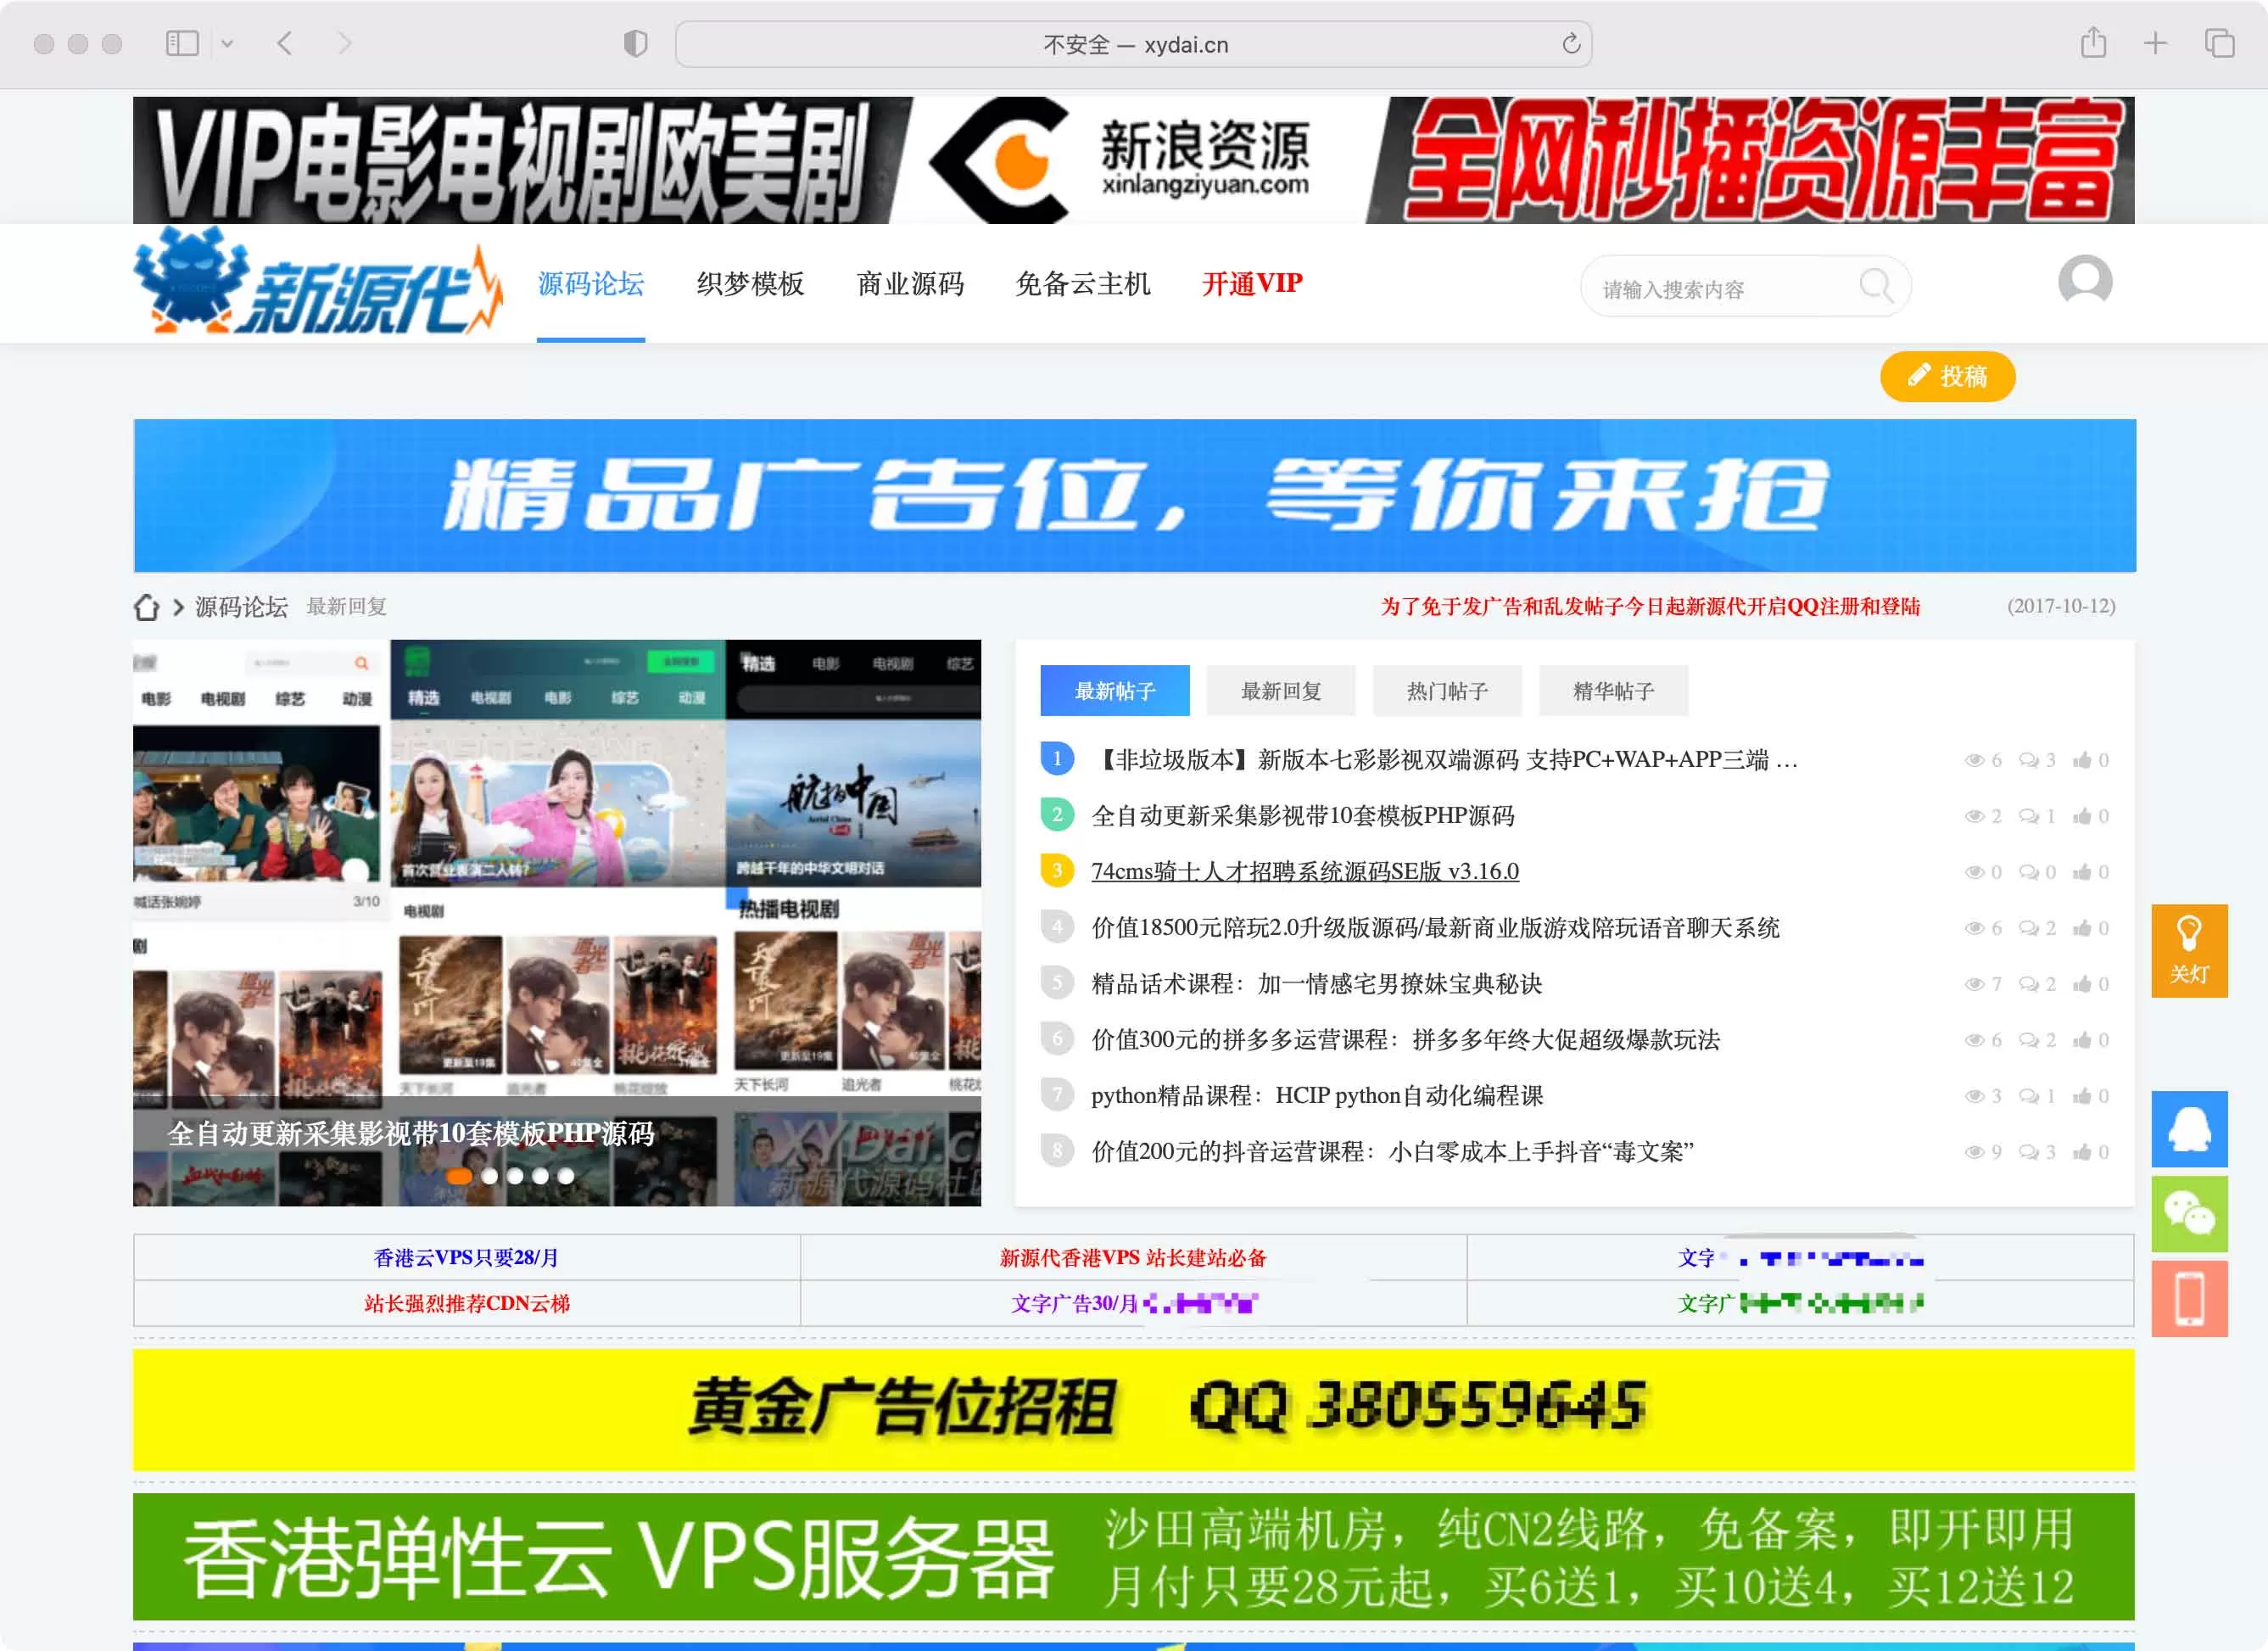2268x1651 pixels.
Task: Click the search magnifier icon
Action: (x=1876, y=287)
